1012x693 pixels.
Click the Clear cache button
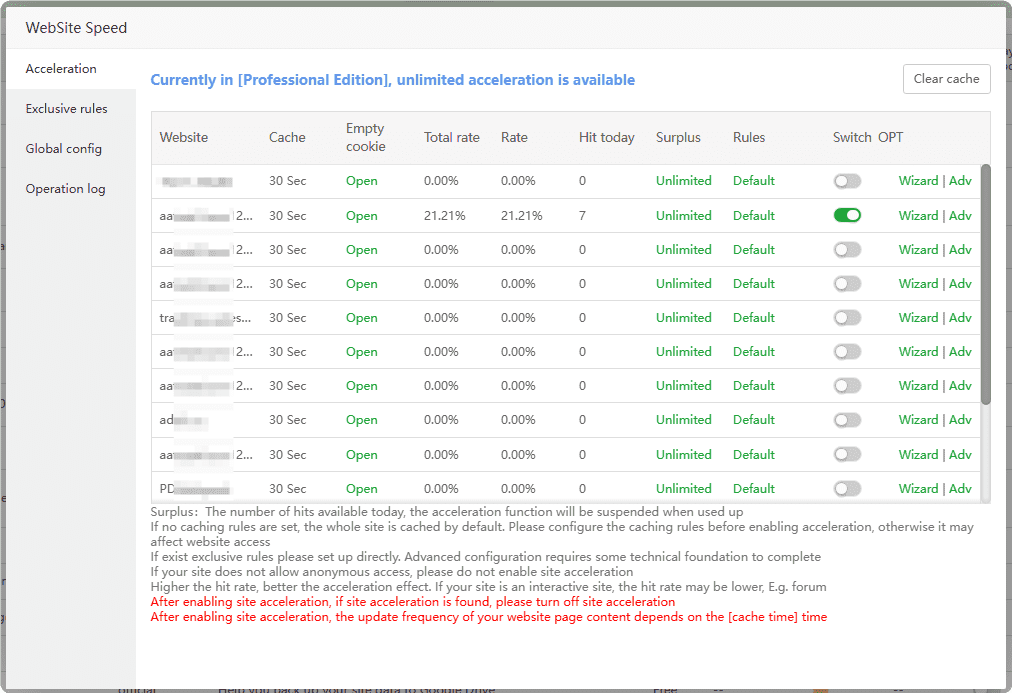click(x=946, y=79)
